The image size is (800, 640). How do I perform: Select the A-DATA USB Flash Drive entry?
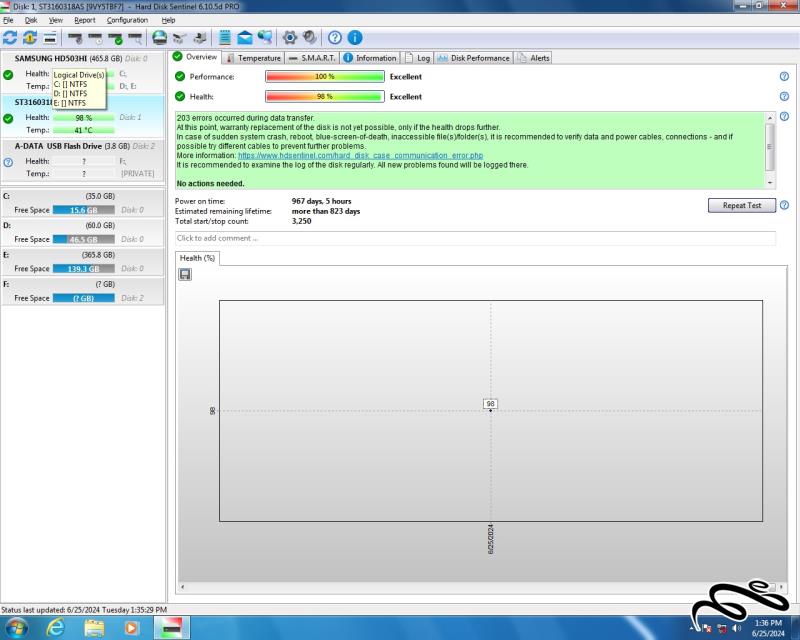[83, 160]
